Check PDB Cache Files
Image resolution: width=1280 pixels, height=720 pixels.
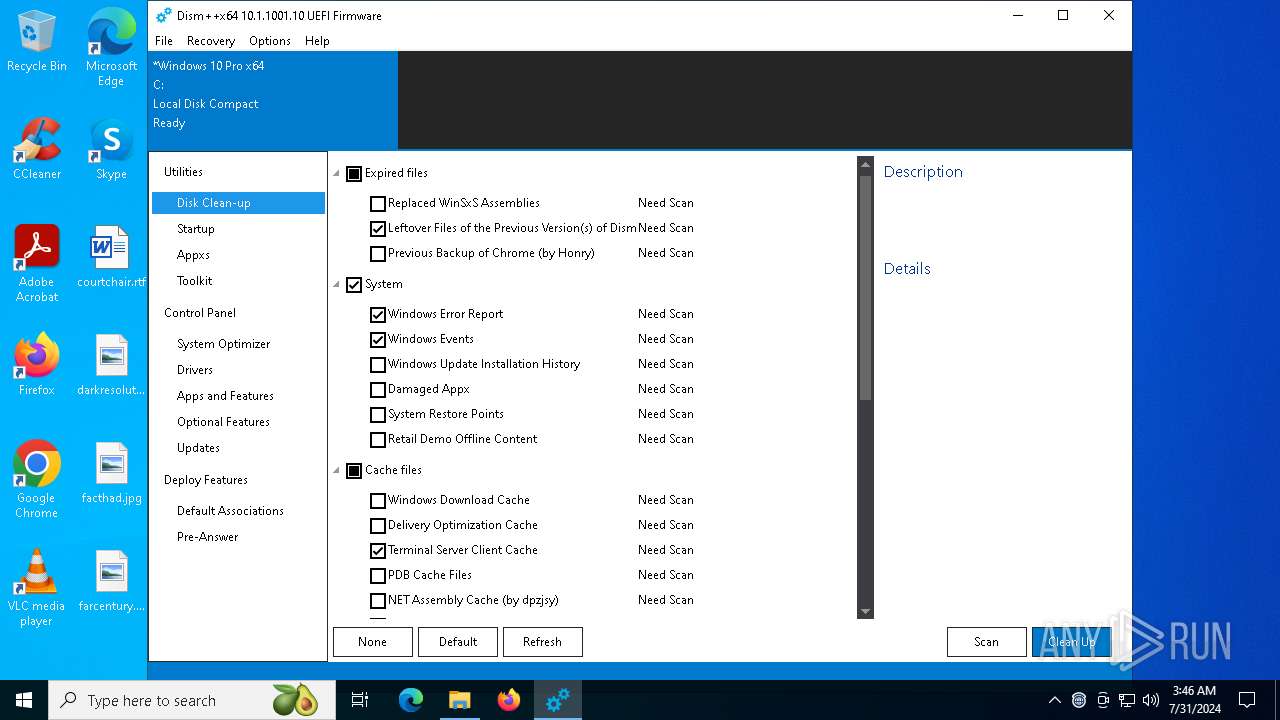pos(378,576)
